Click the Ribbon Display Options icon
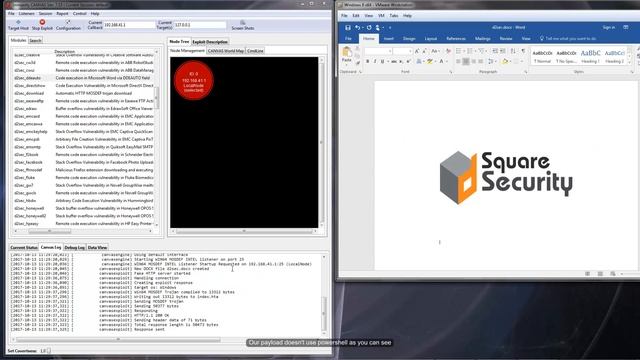 coord(626,27)
